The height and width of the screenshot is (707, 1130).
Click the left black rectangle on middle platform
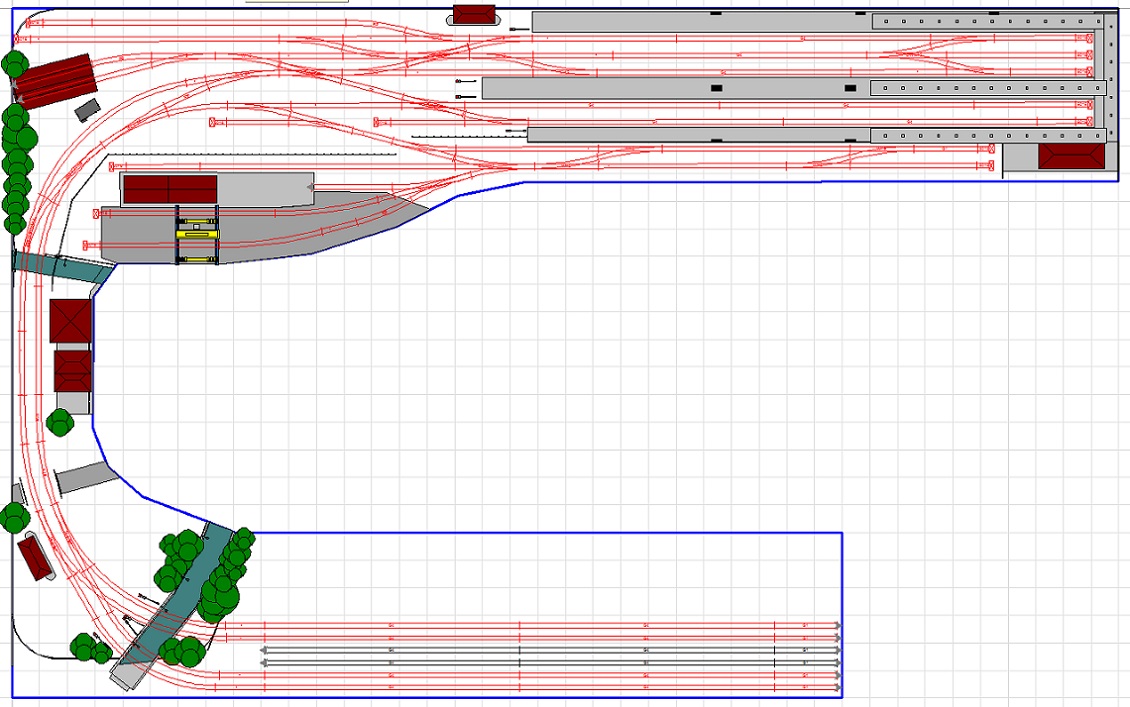(716, 88)
